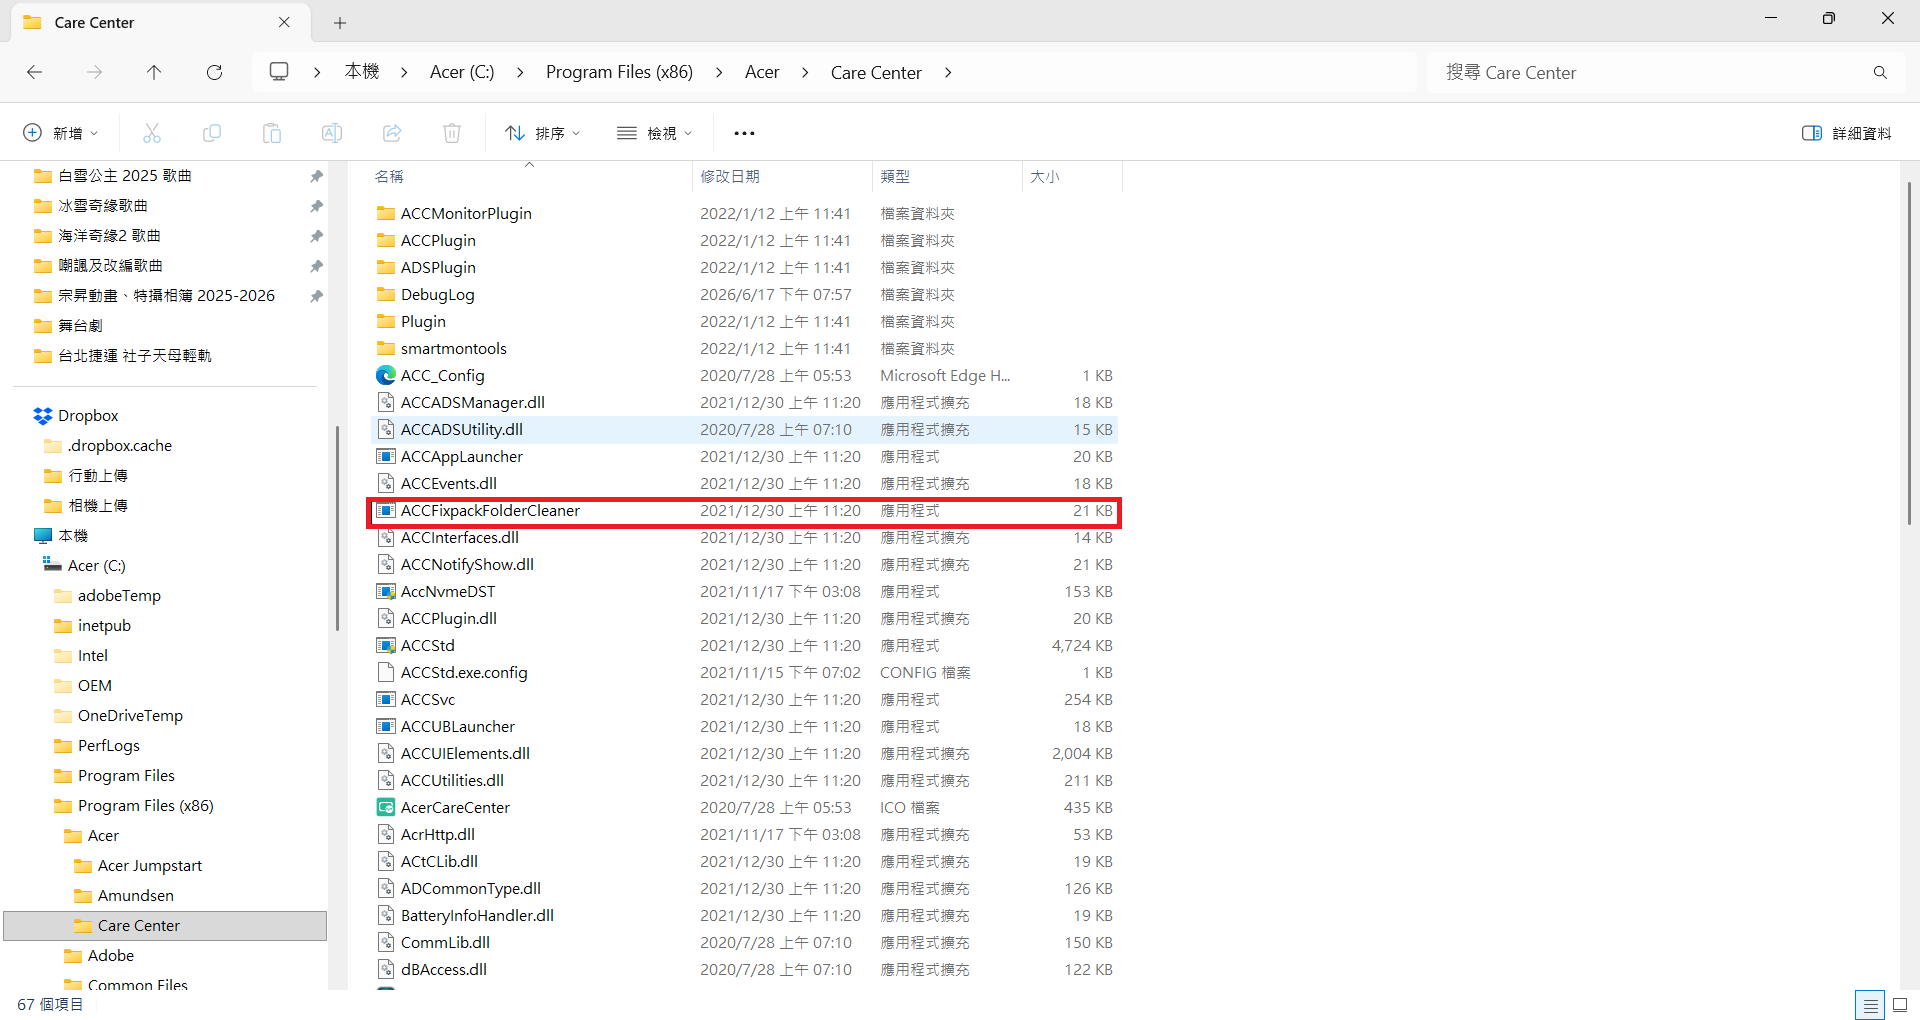Switch to details list view layout
The height and width of the screenshot is (1020, 1920).
[1870, 1005]
